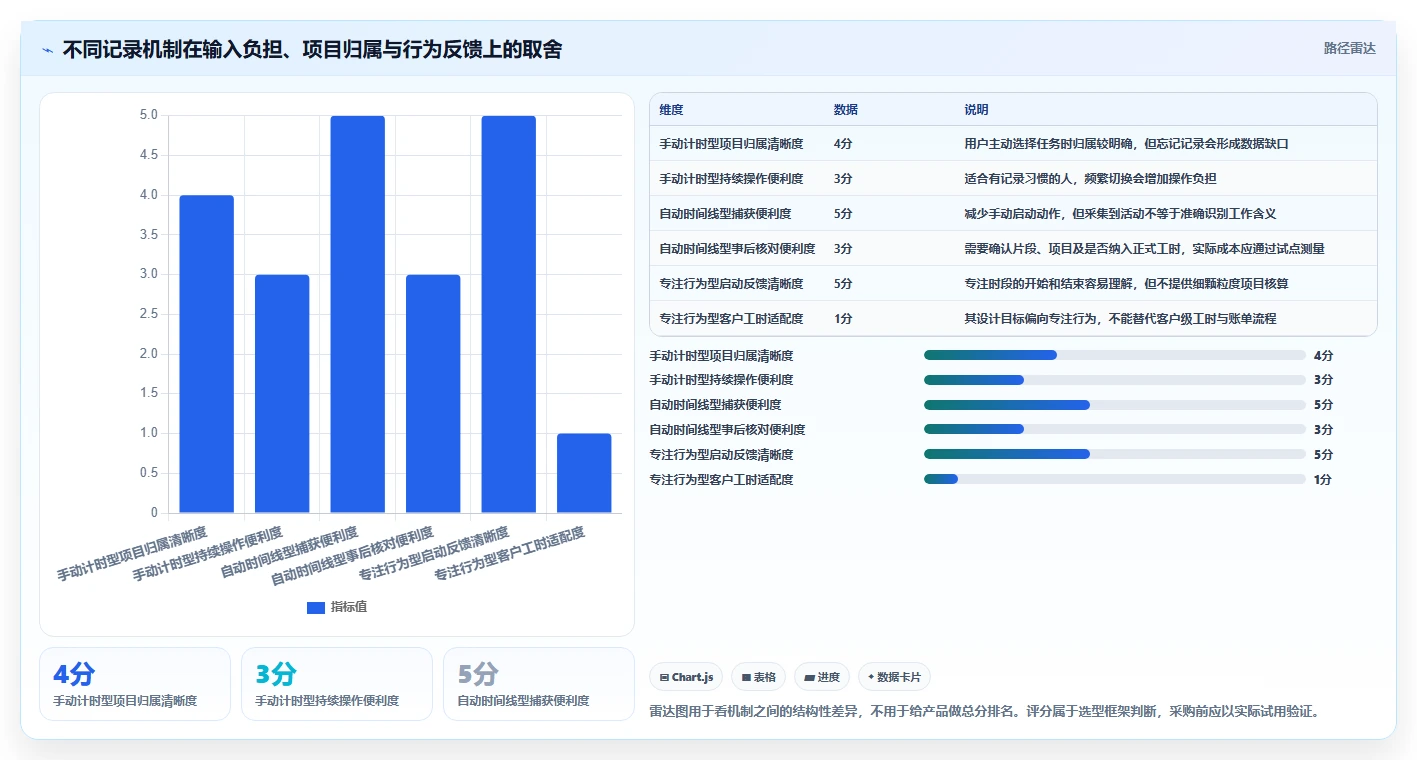The width and height of the screenshot is (1417, 760).
Task: Click description 减少手动启动动作
Action: [1012, 214]
